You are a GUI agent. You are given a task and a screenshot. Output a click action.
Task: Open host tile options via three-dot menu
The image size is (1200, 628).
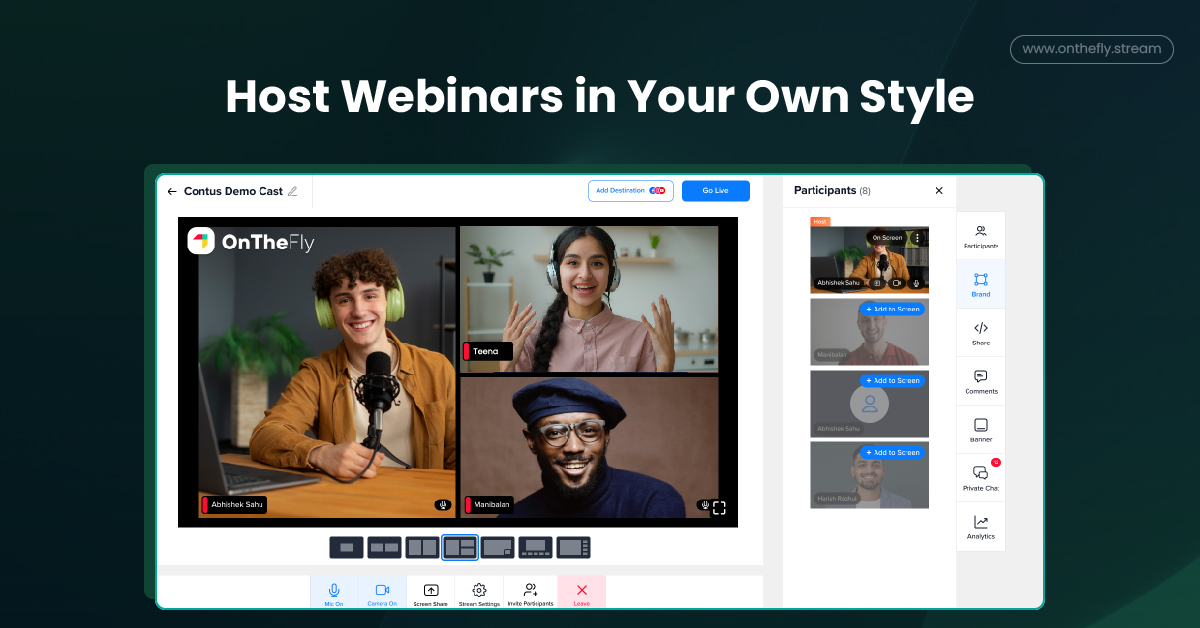tap(917, 238)
